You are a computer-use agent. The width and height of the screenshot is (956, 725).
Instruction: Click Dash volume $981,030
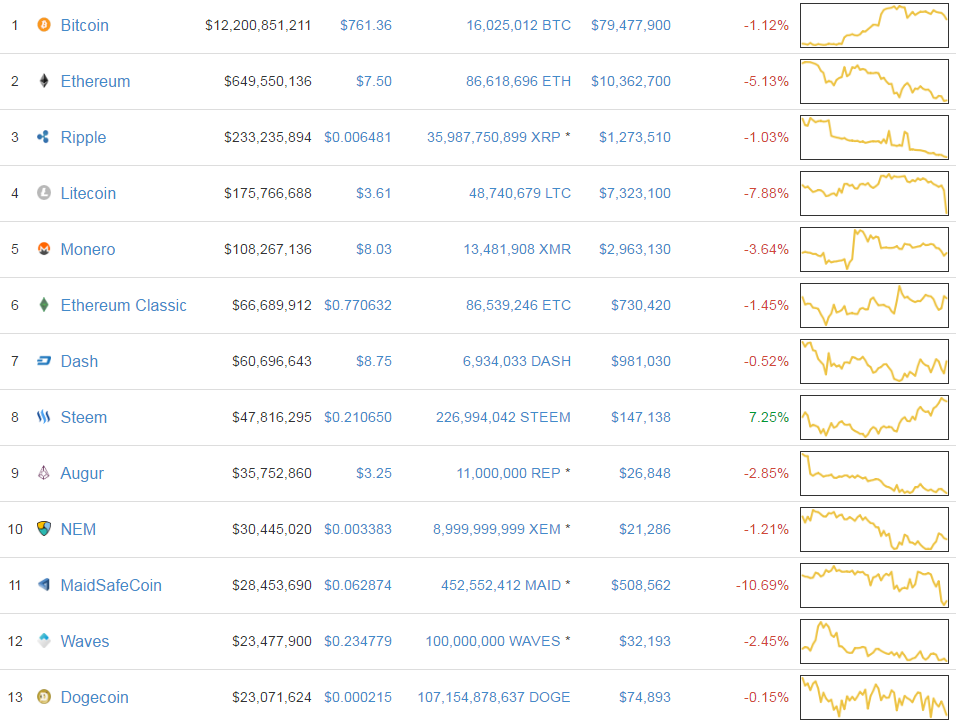click(641, 362)
